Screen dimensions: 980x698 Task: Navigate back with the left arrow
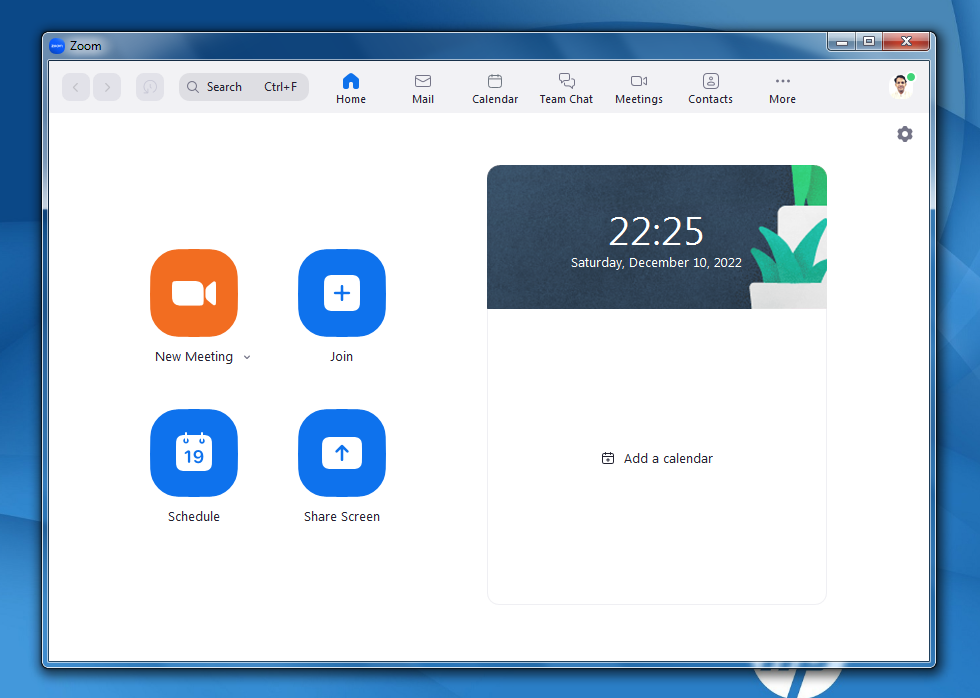pos(76,87)
